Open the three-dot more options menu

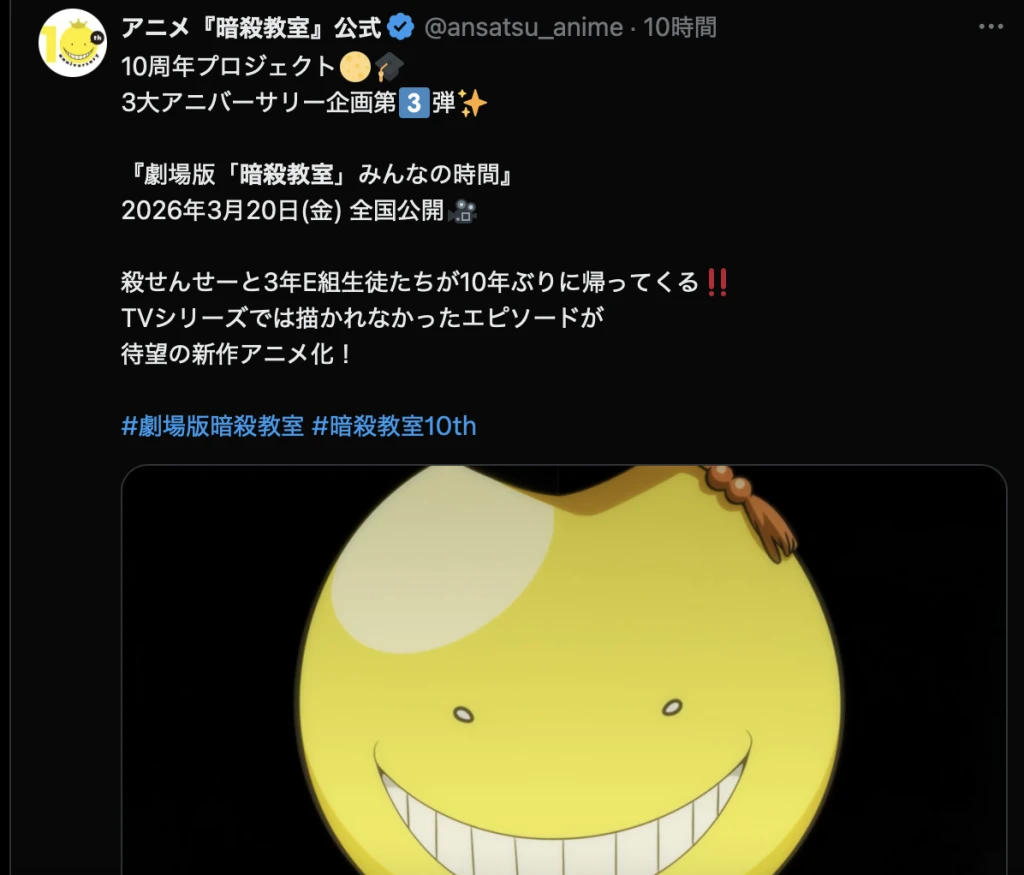tap(990, 27)
